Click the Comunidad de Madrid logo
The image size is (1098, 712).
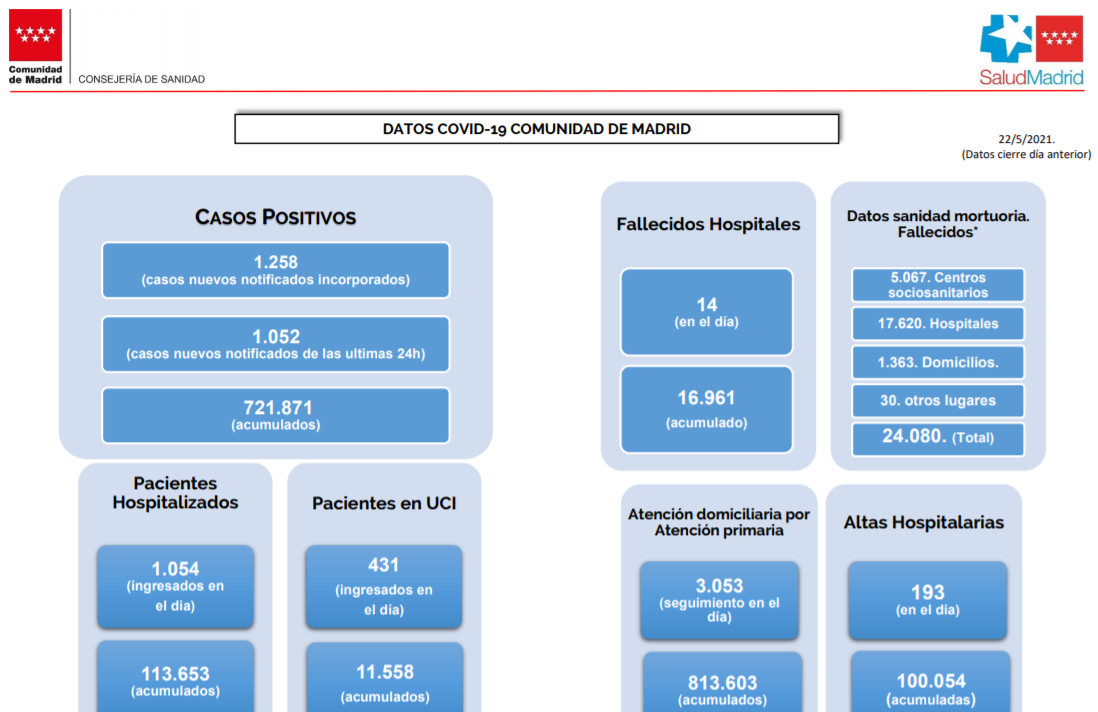pos(35,46)
